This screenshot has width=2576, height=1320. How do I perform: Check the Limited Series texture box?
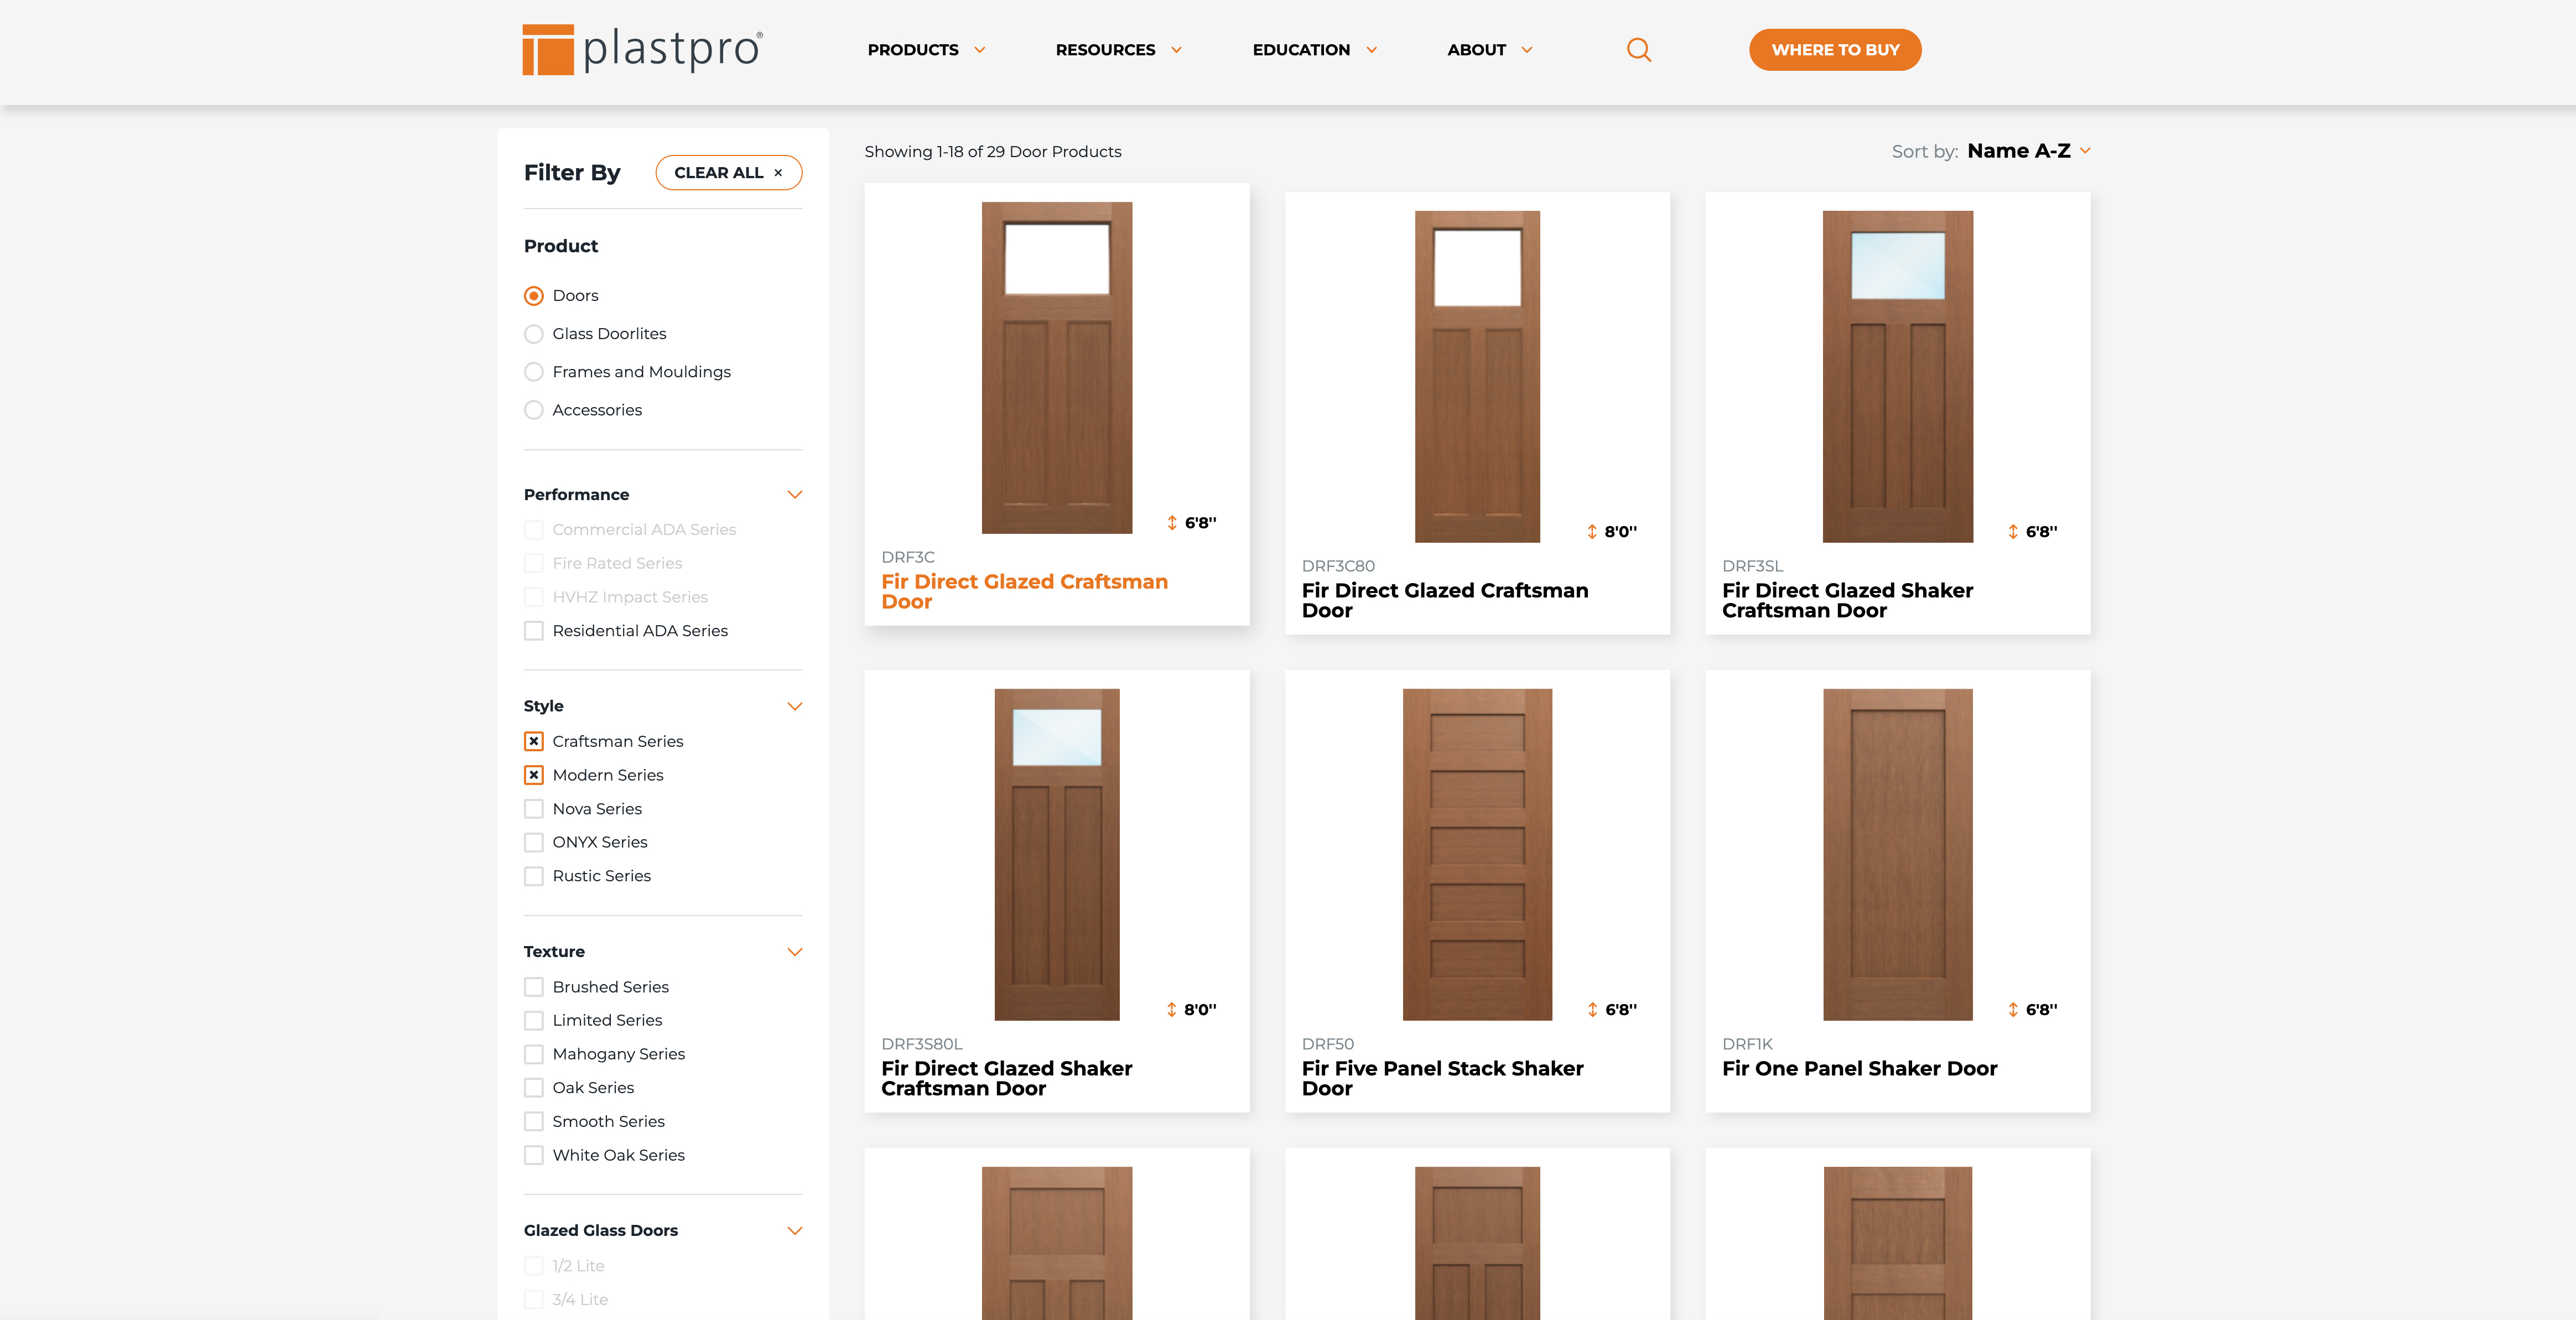[x=534, y=1020]
